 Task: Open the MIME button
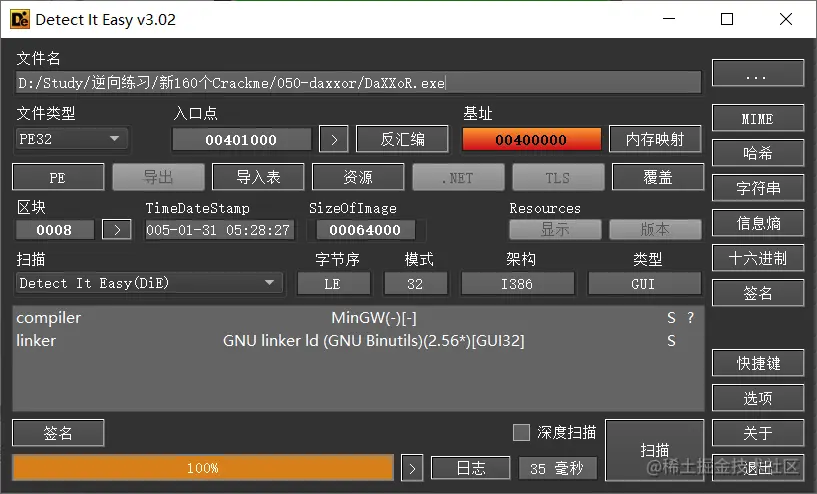pyautogui.click(x=758, y=118)
